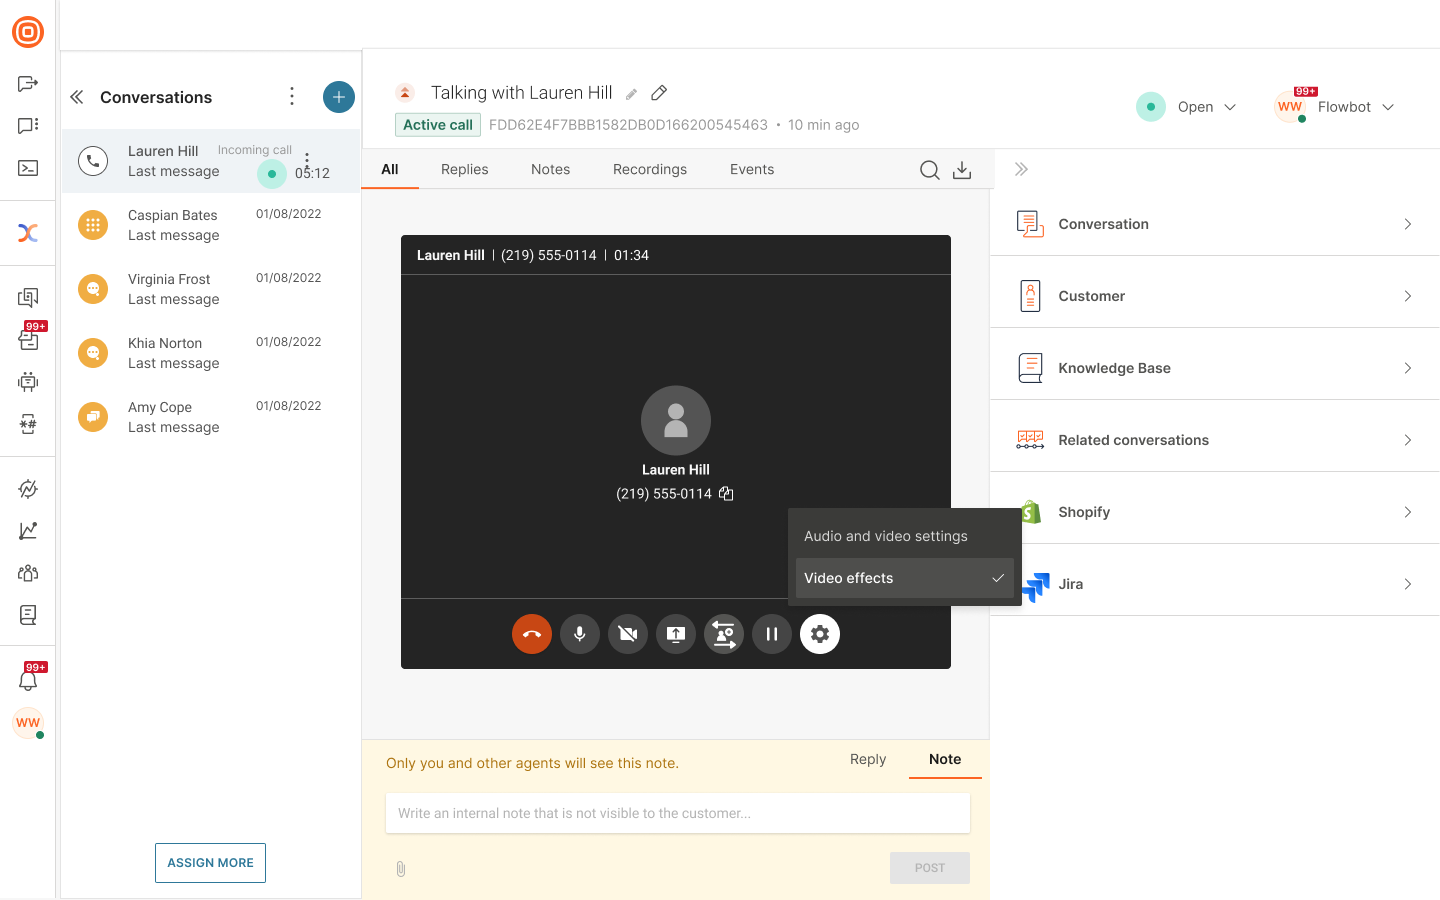1440x900 pixels.
Task: Switch to the Recordings tab
Action: click(650, 170)
